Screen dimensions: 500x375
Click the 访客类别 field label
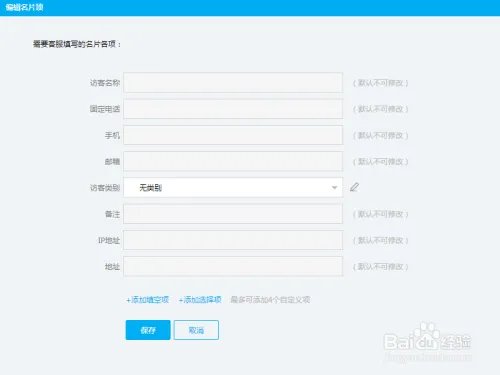[x=105, y=188]
